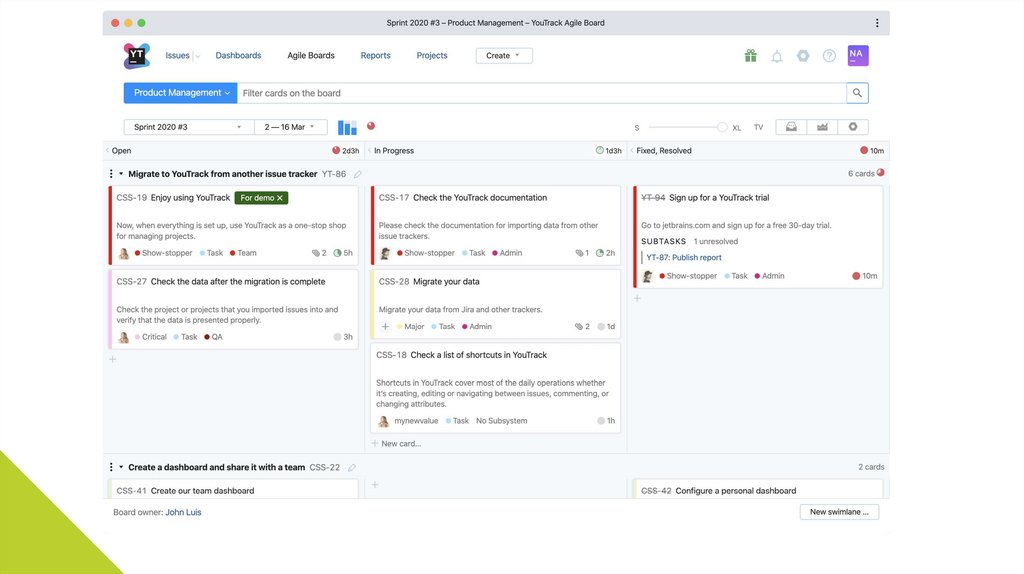Open the Reports menu item

pos(375,56)
